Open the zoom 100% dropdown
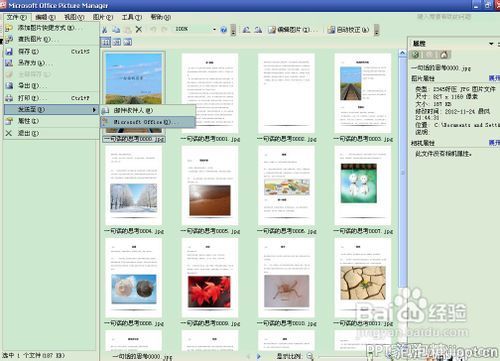This screenshot has width=500, height=361. coord(214,30)
